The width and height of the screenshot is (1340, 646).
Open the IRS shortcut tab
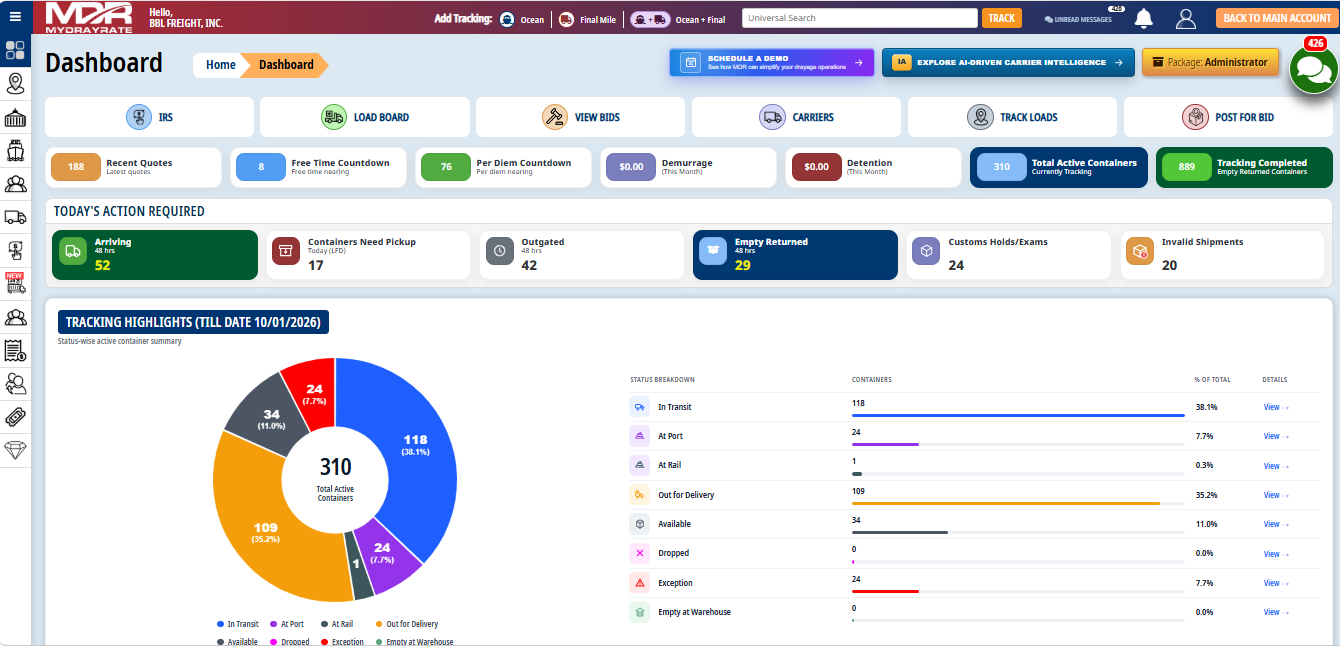pos(150,117)
